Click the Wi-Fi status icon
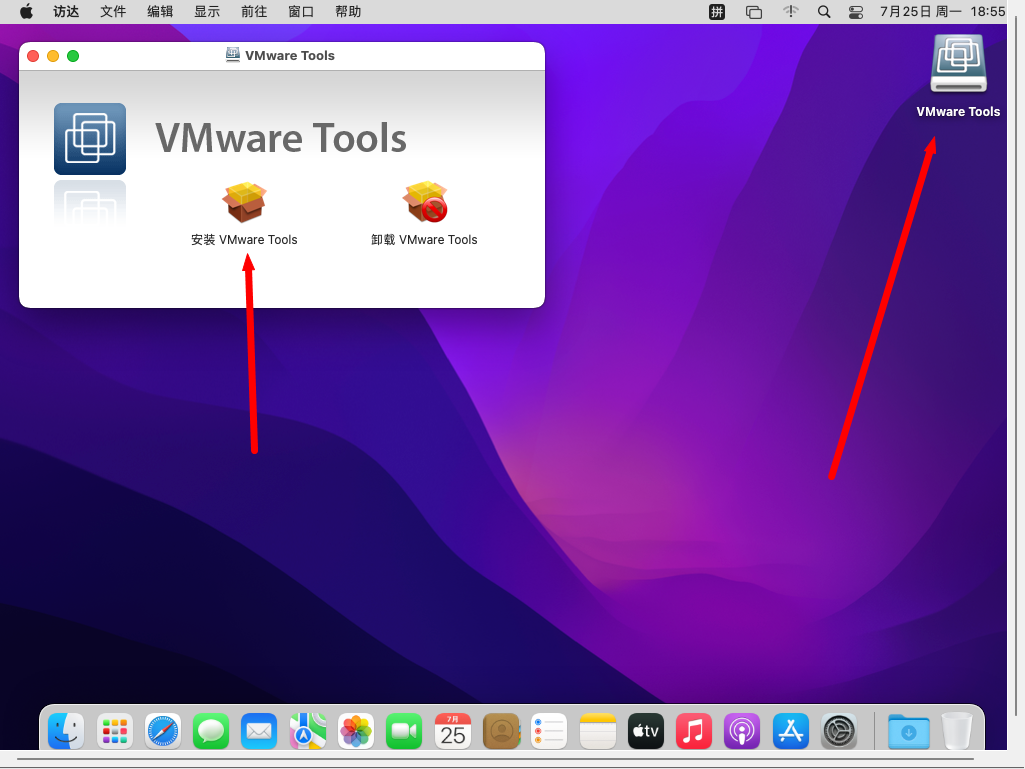 [791, 11]
